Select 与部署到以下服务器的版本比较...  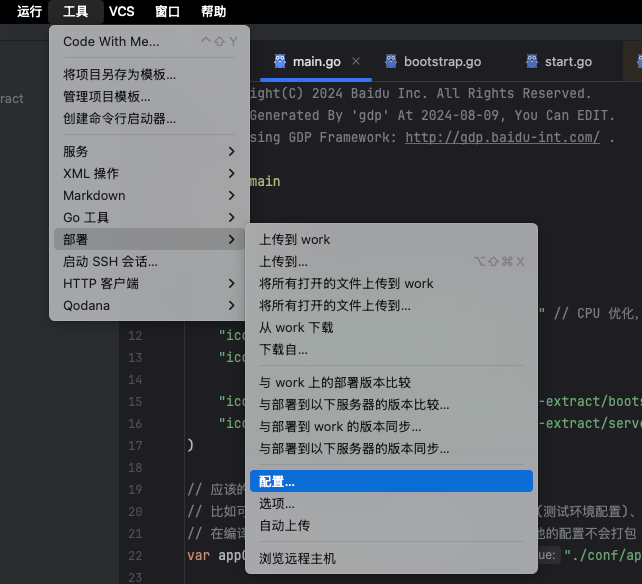pos(391,405)
